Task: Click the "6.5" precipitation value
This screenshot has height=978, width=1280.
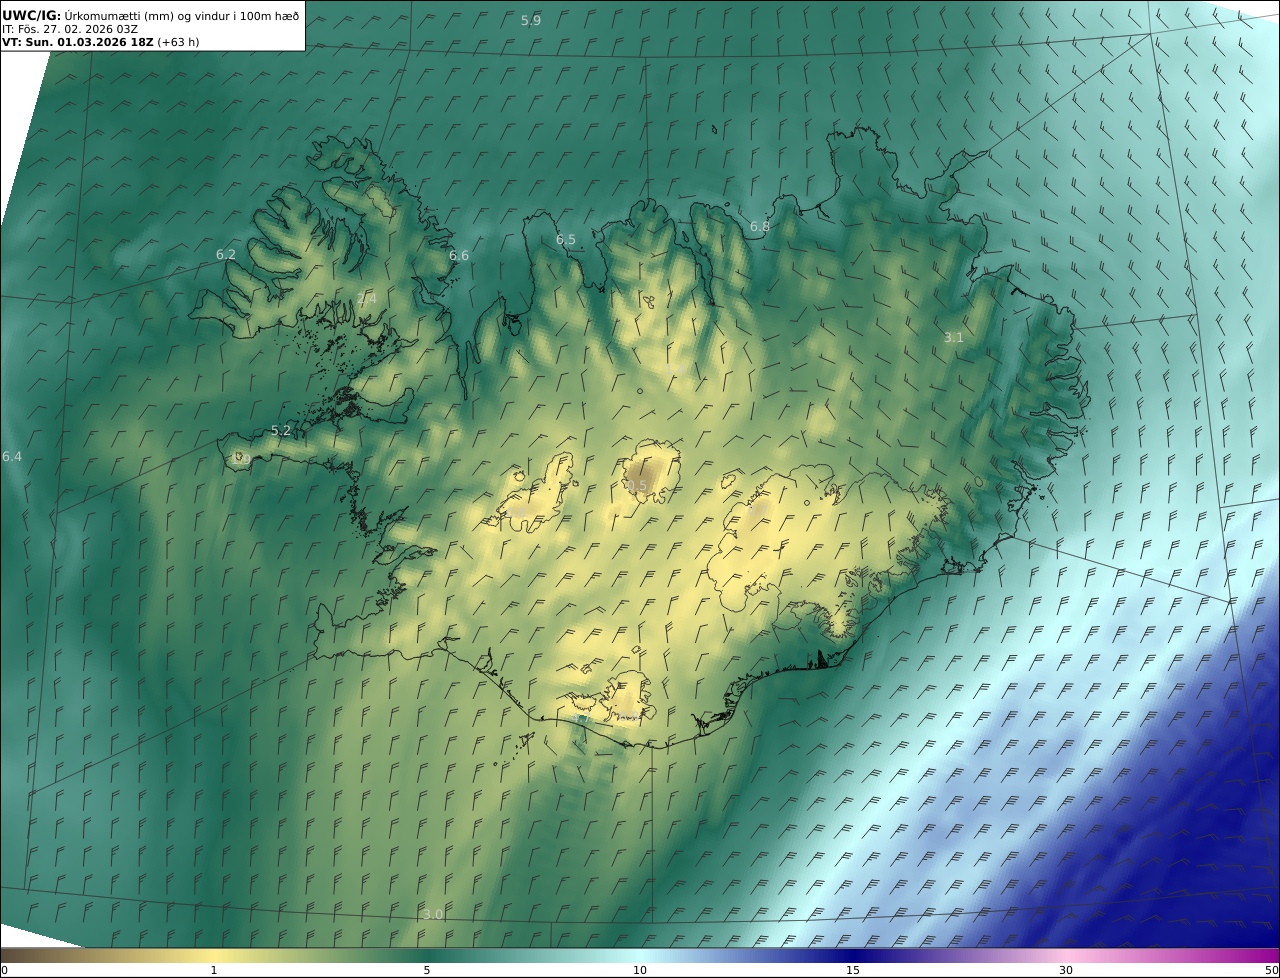Action: click(x=566, y=240)
